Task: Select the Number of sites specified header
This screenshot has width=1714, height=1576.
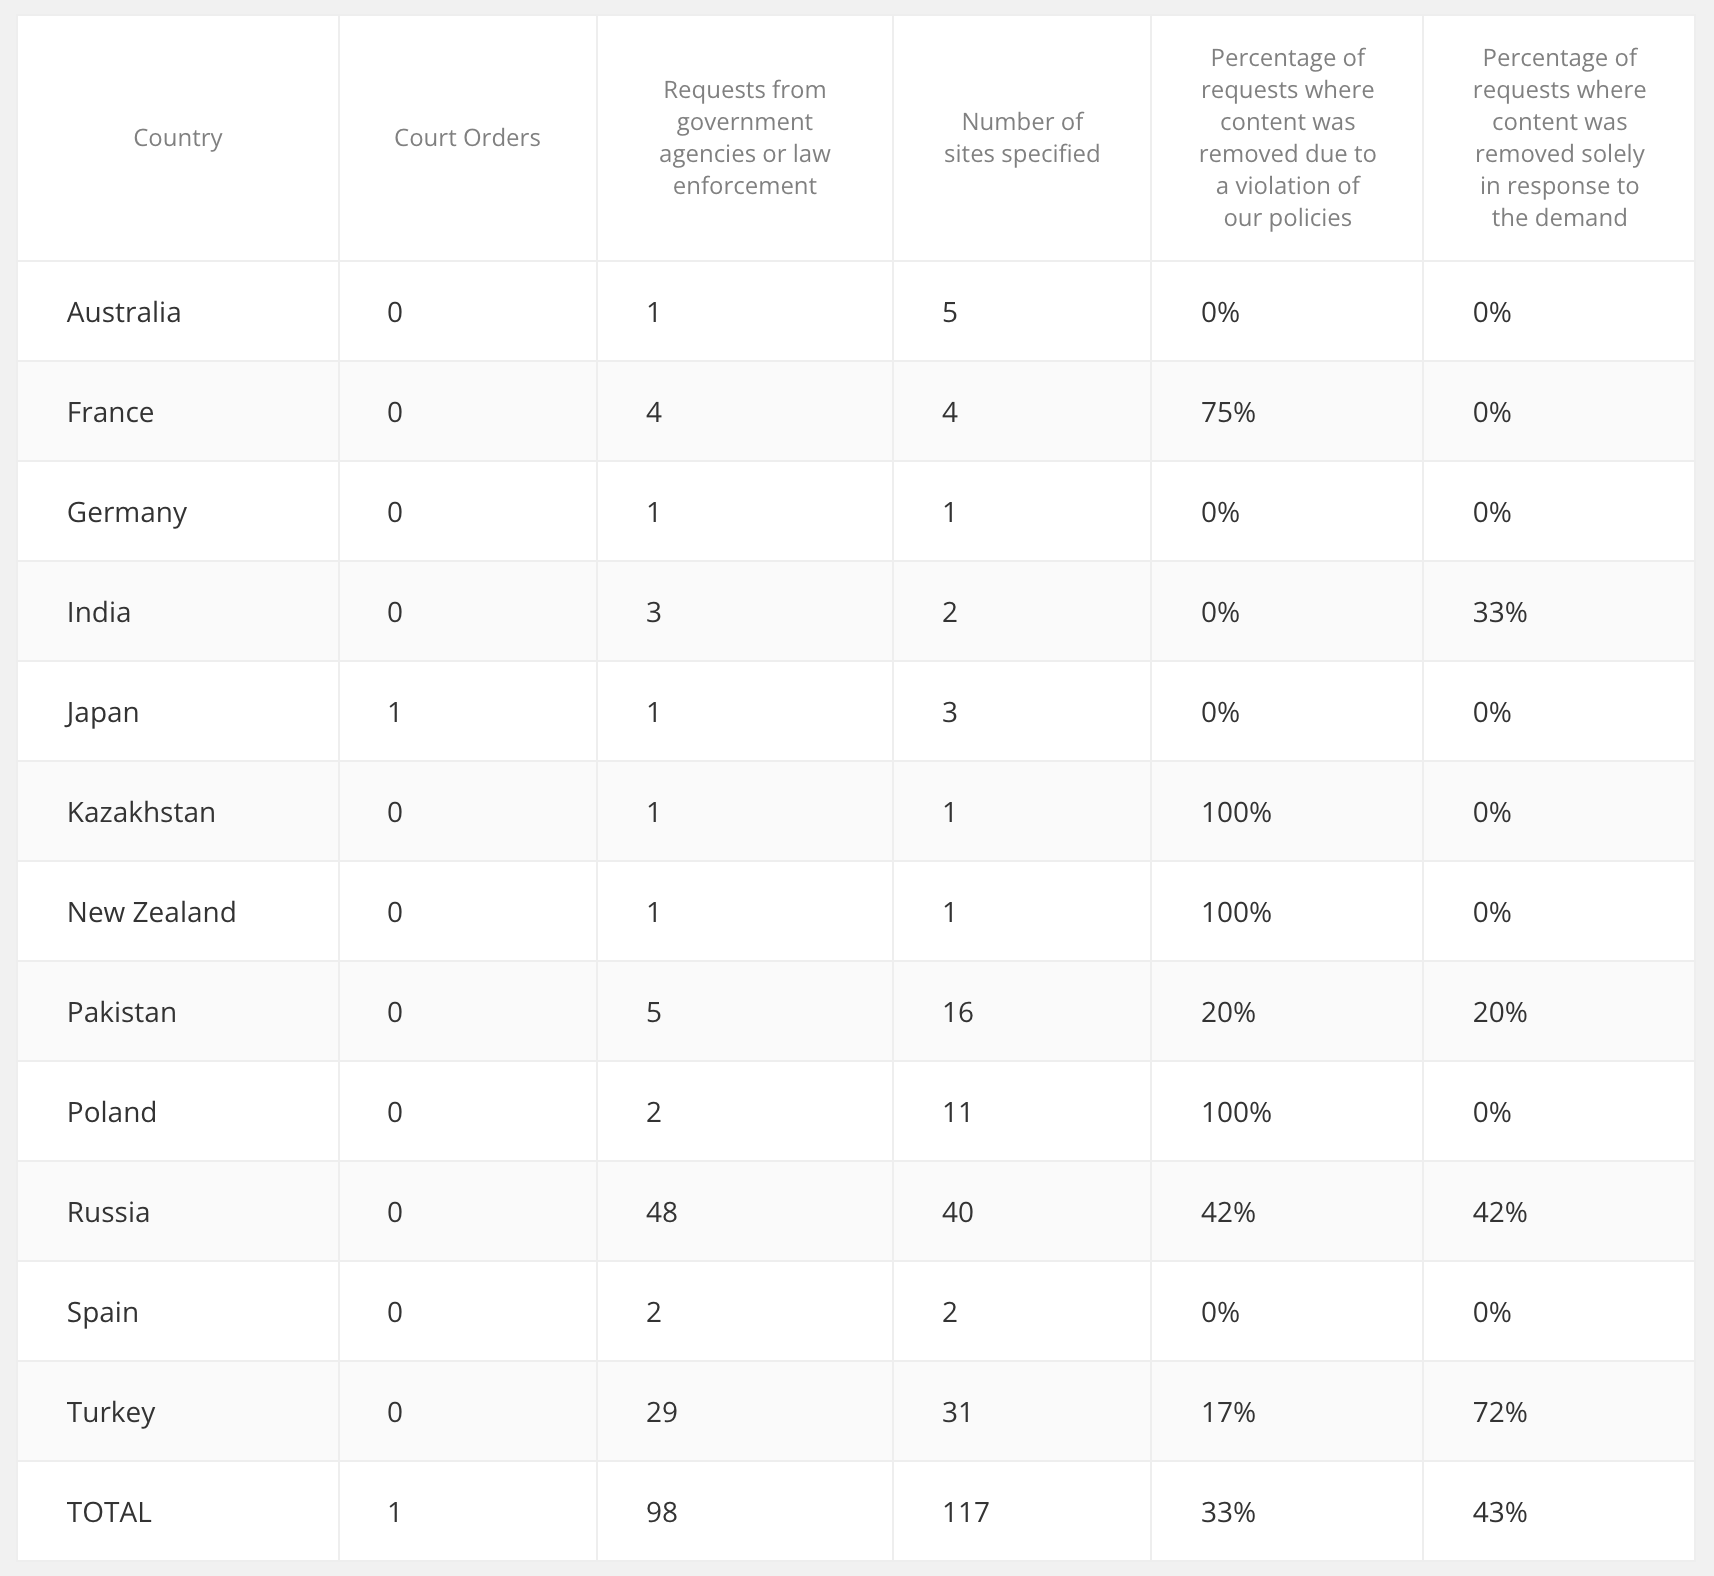Action: (x=1021, y=138)
